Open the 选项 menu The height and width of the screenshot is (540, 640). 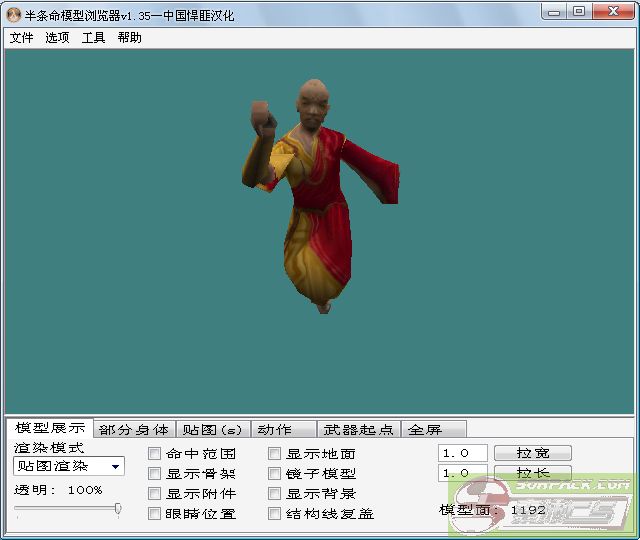(57, 38)
